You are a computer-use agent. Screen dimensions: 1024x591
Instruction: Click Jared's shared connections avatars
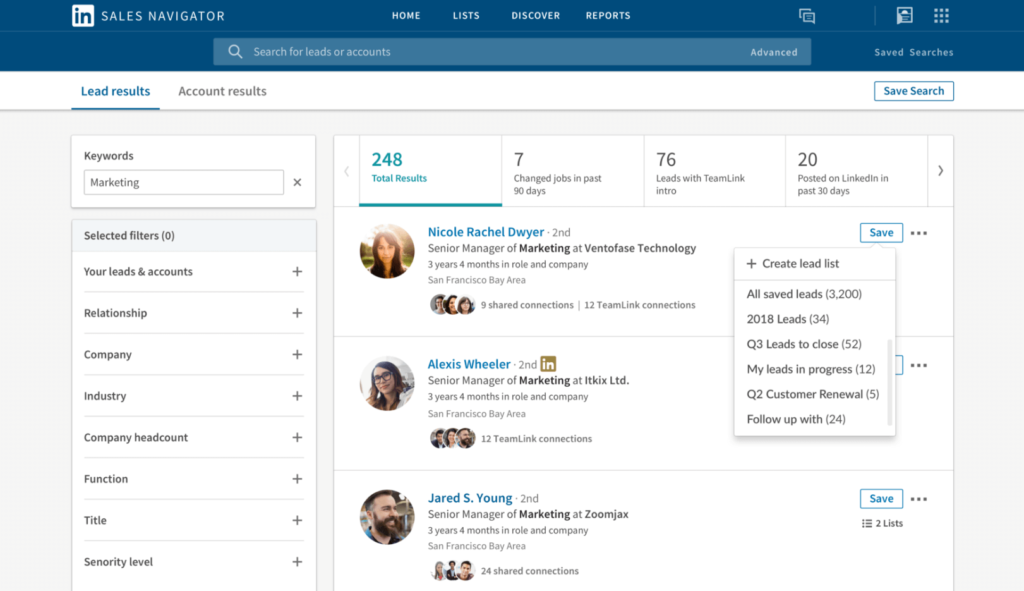(x=452, y=571)
